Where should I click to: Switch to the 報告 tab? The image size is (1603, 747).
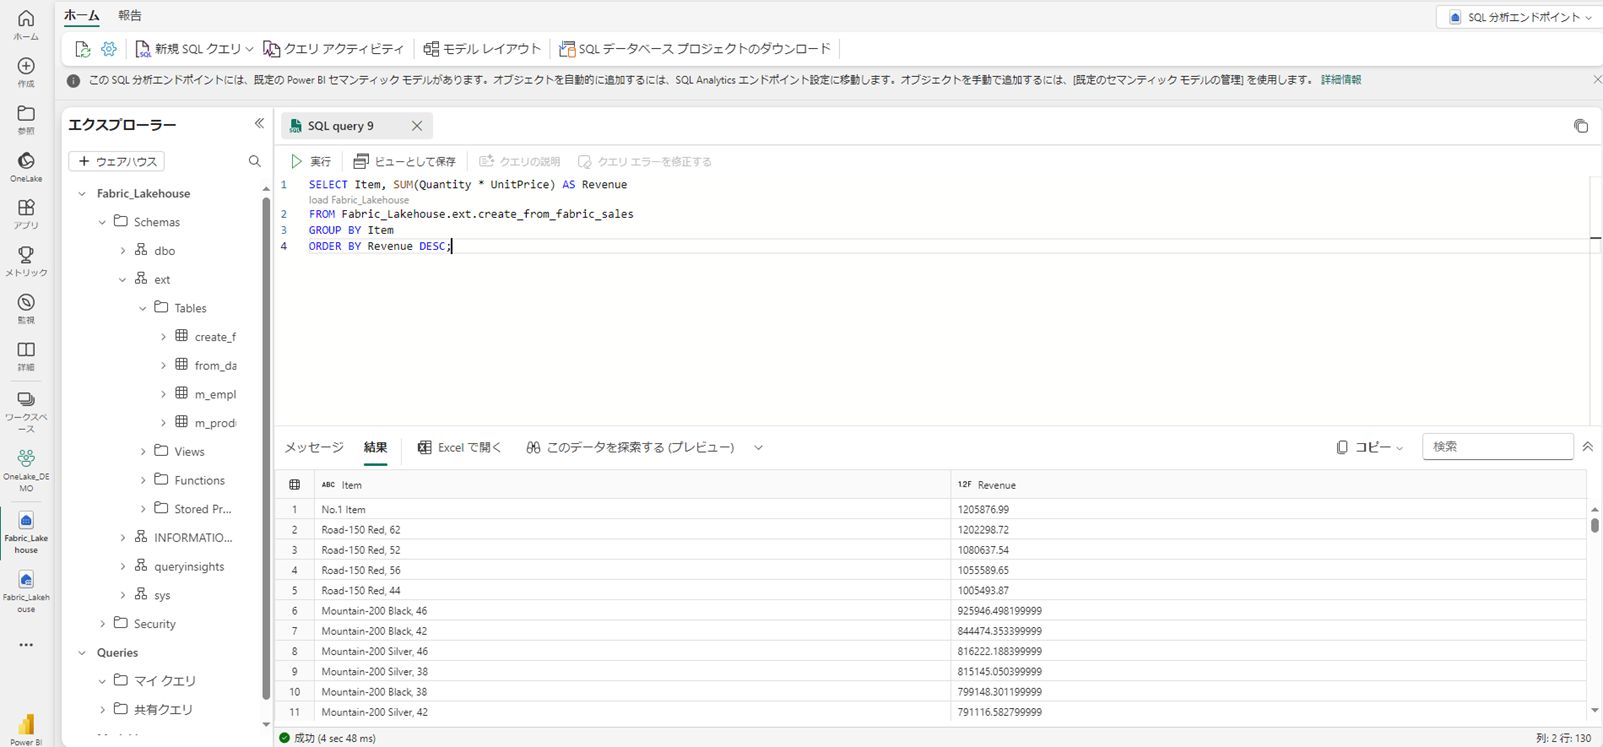130,15
